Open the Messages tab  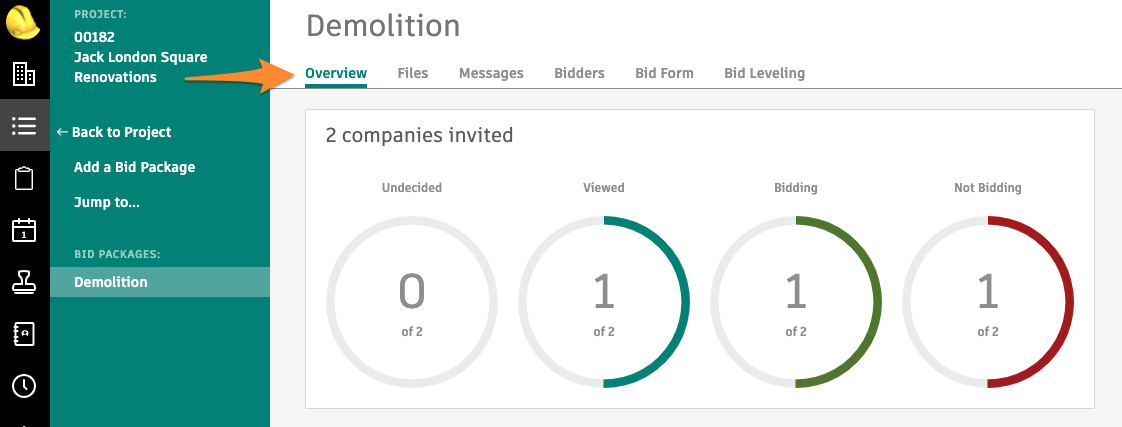[491, 73]
